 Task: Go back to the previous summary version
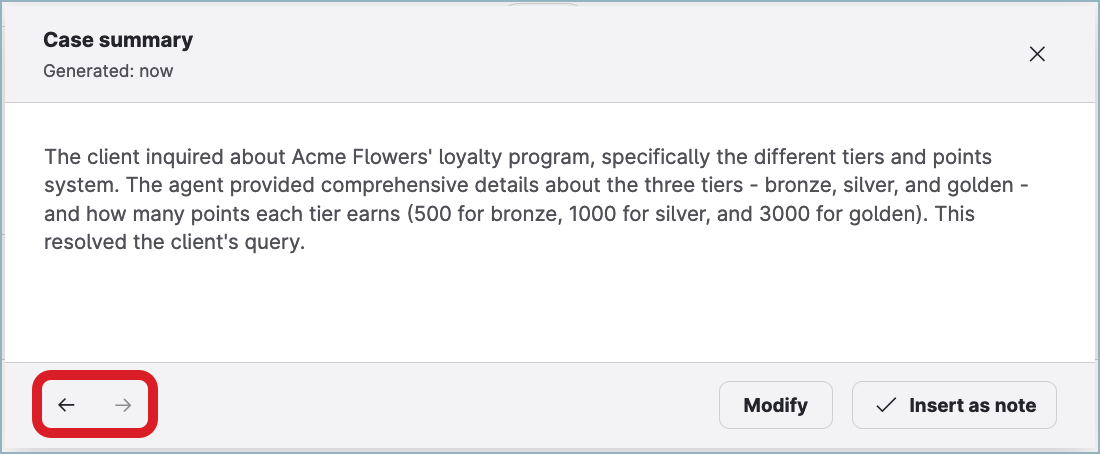[67, 405]
